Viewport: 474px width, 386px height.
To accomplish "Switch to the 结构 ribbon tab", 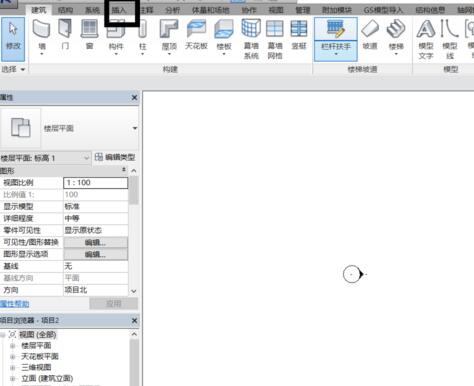I will [x=65, y=10].
